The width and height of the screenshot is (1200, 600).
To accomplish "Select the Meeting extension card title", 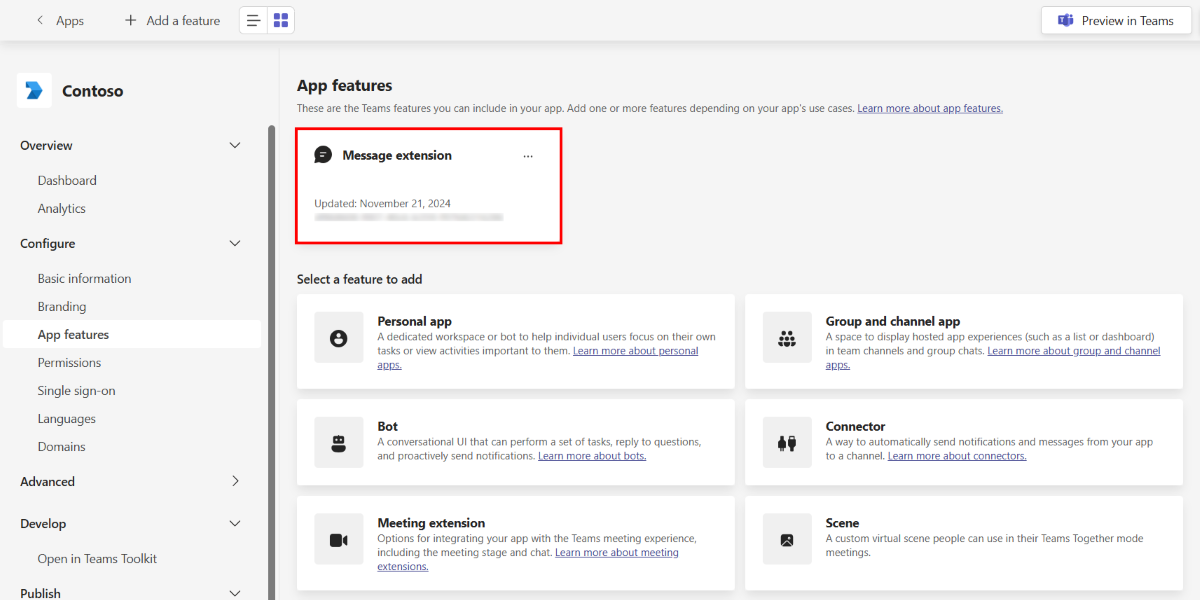I will [x=431, y=523].
